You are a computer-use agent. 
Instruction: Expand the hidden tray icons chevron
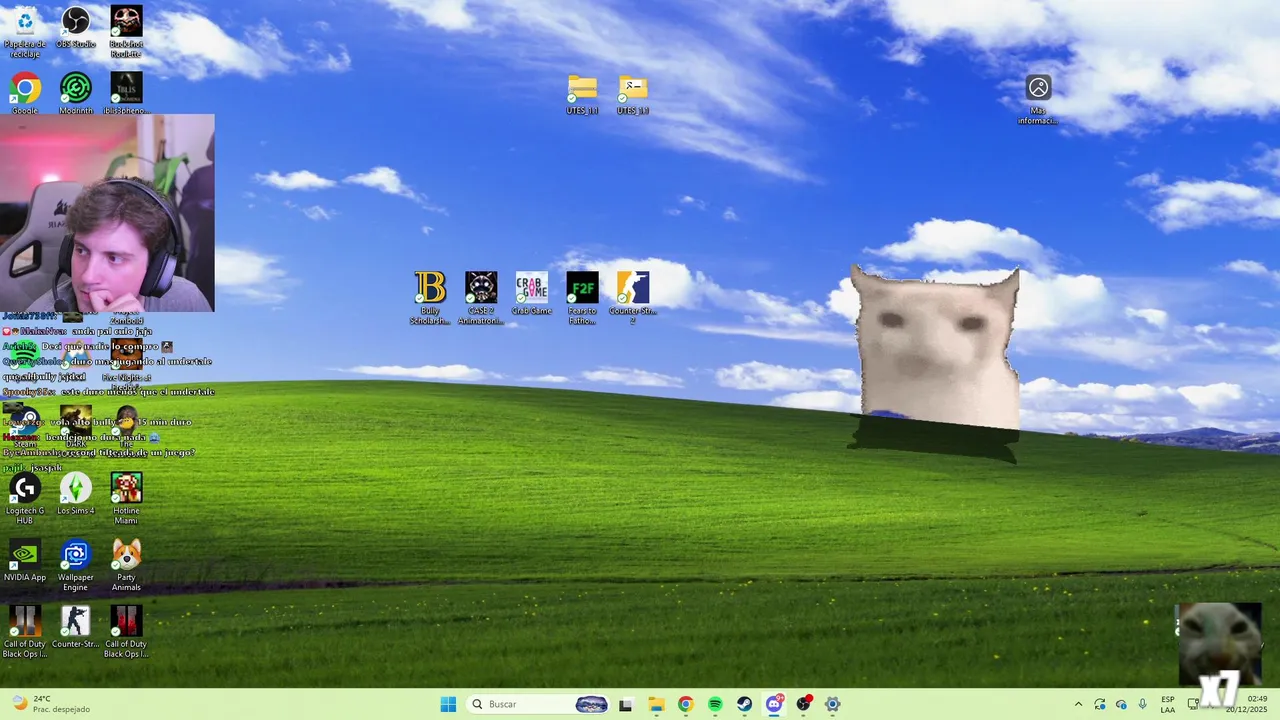coord(1078,704)
